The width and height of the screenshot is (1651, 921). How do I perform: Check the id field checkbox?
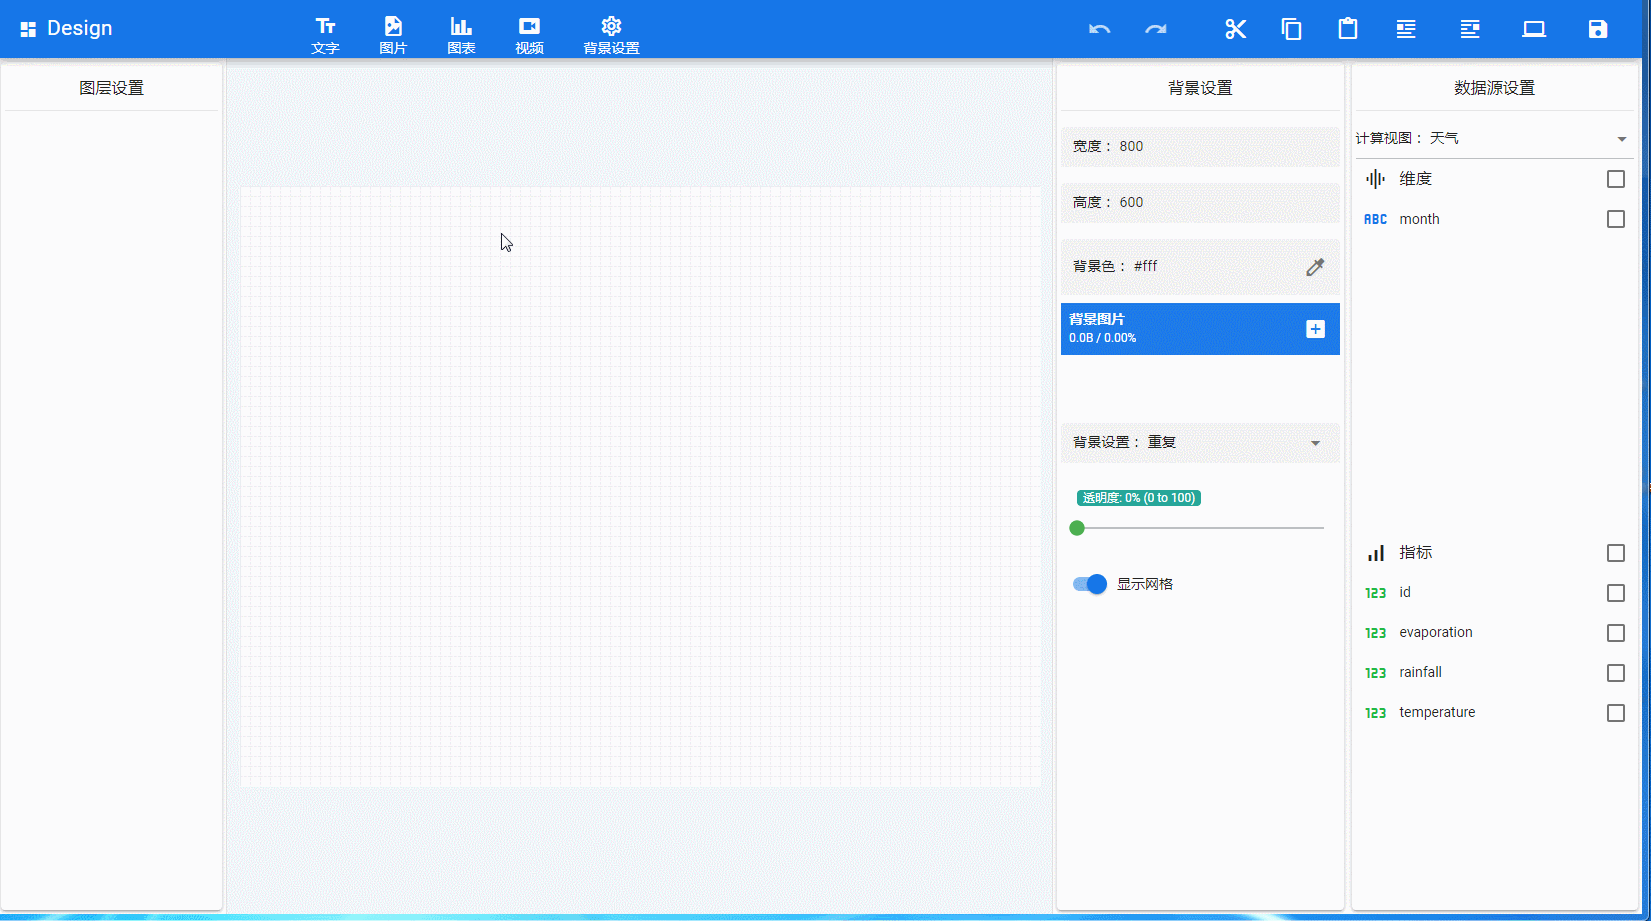[x=1616, y=593]
